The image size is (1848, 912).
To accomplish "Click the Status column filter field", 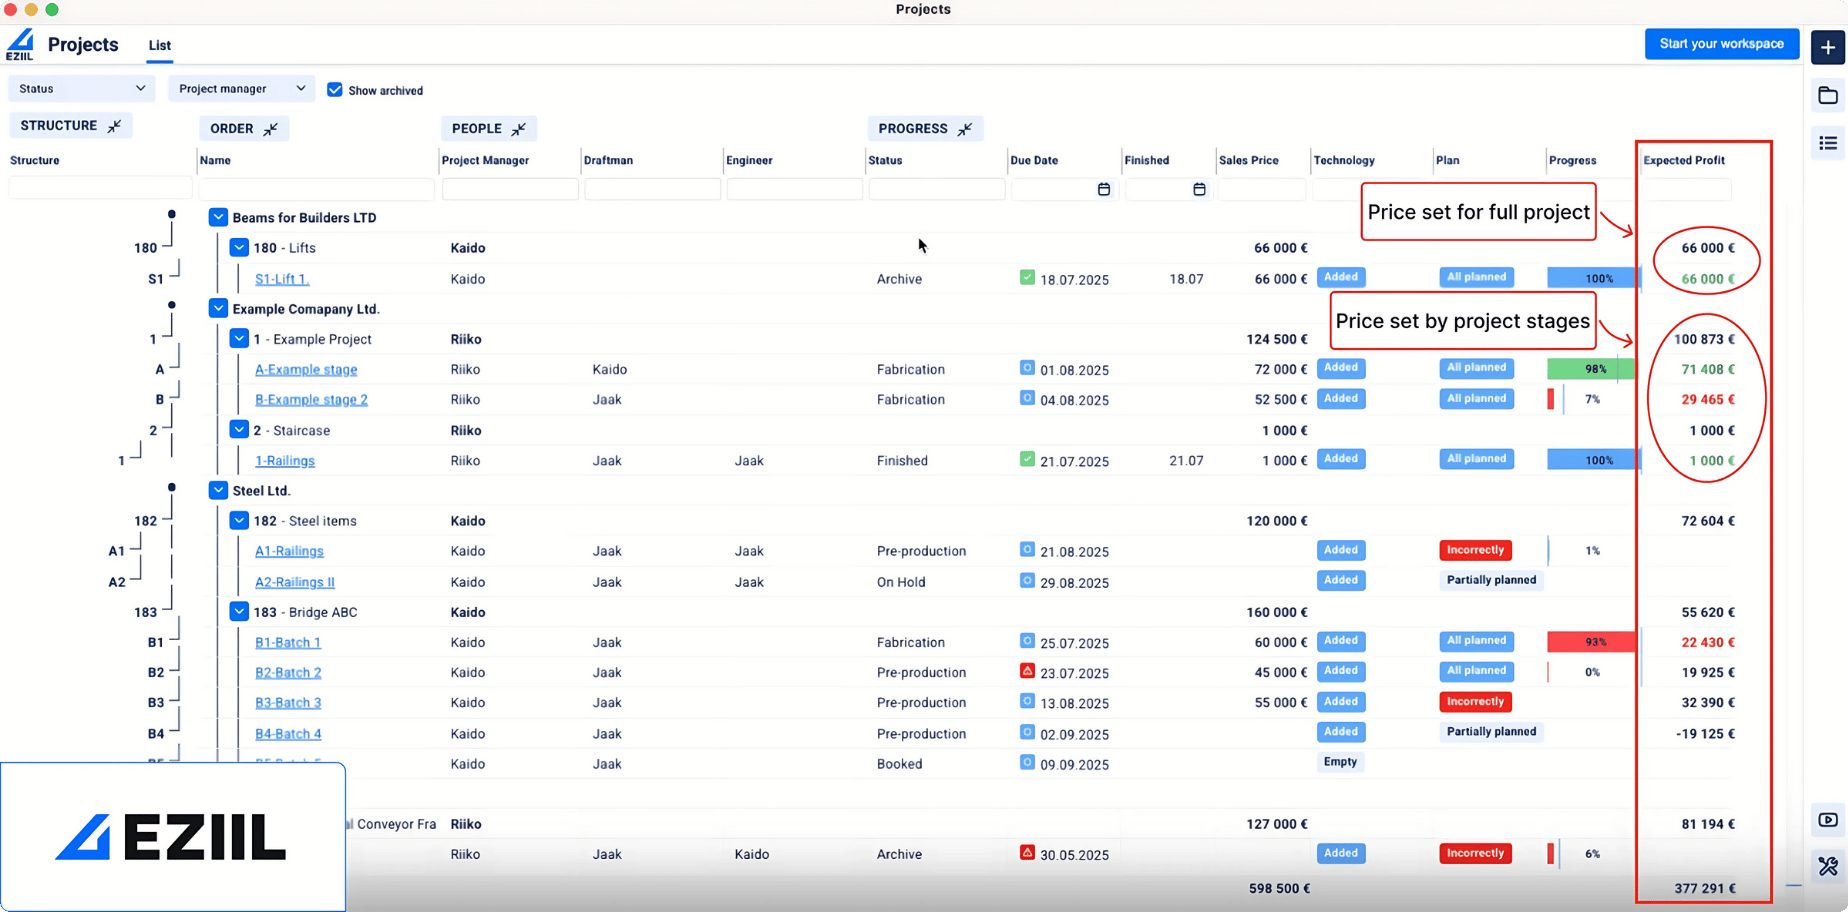I will pos(936,189).
